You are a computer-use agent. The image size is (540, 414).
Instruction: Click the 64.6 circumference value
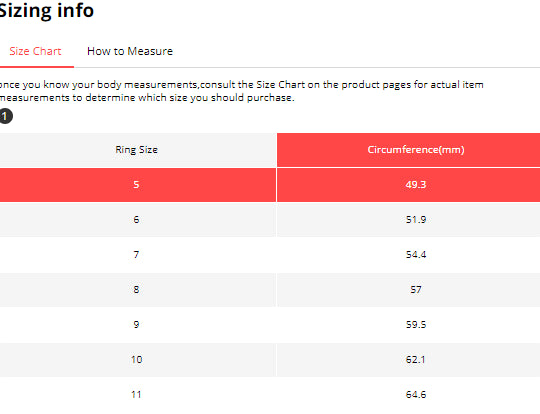click(x=416, y=395)
